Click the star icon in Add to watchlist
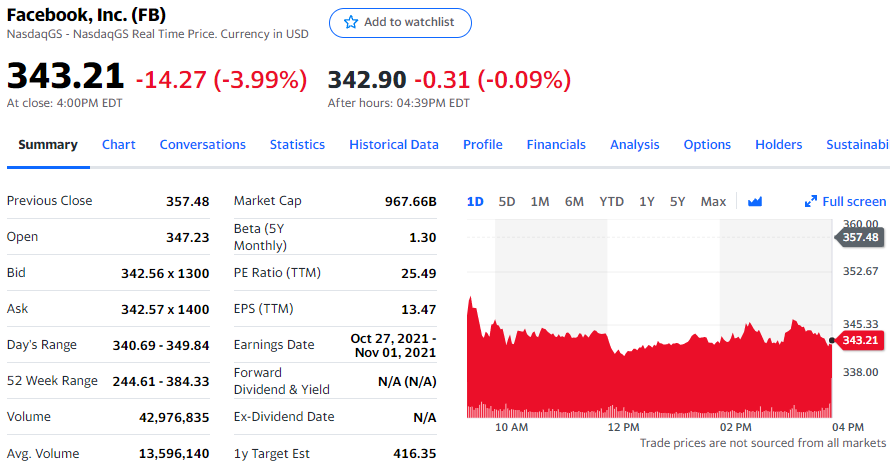The image size is (890, 466). click(x=351, y=22)
